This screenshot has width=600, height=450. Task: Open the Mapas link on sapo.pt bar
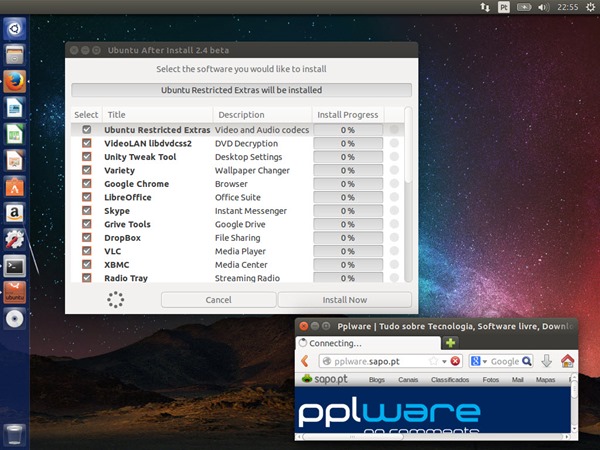coord(545,380)
